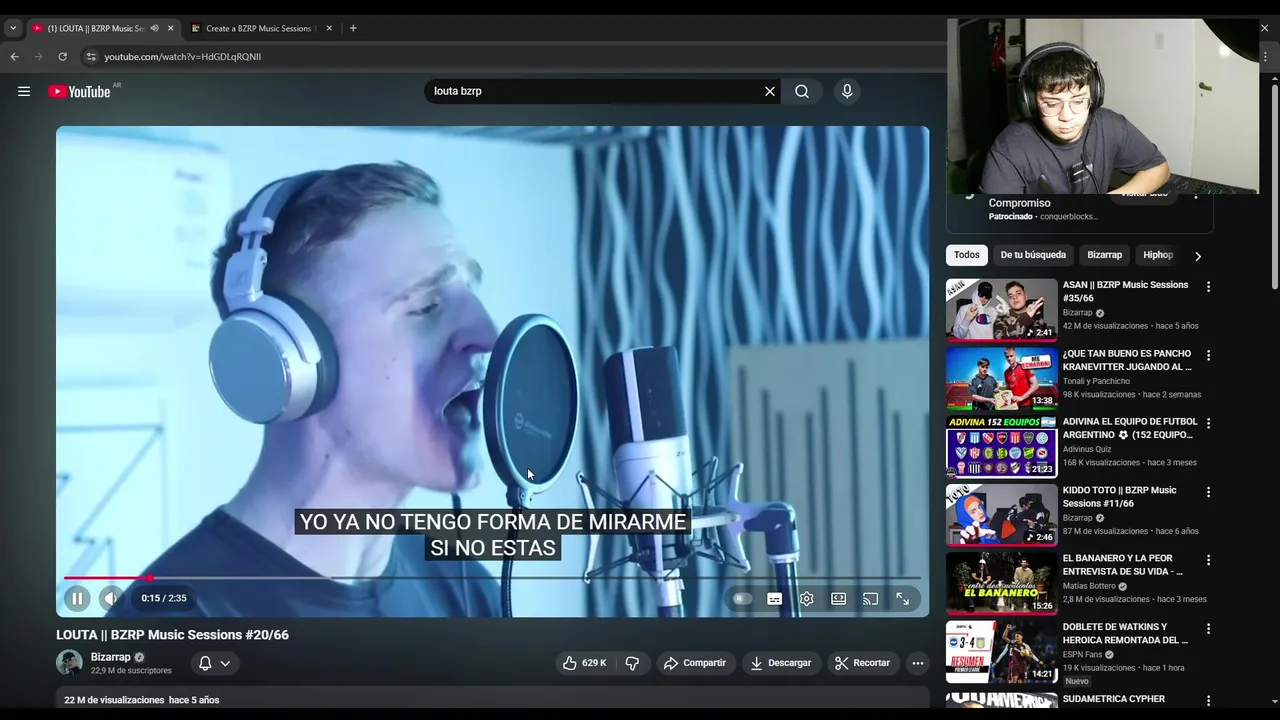
Task: Download the video via Descargar
Action: pos(781,663)
